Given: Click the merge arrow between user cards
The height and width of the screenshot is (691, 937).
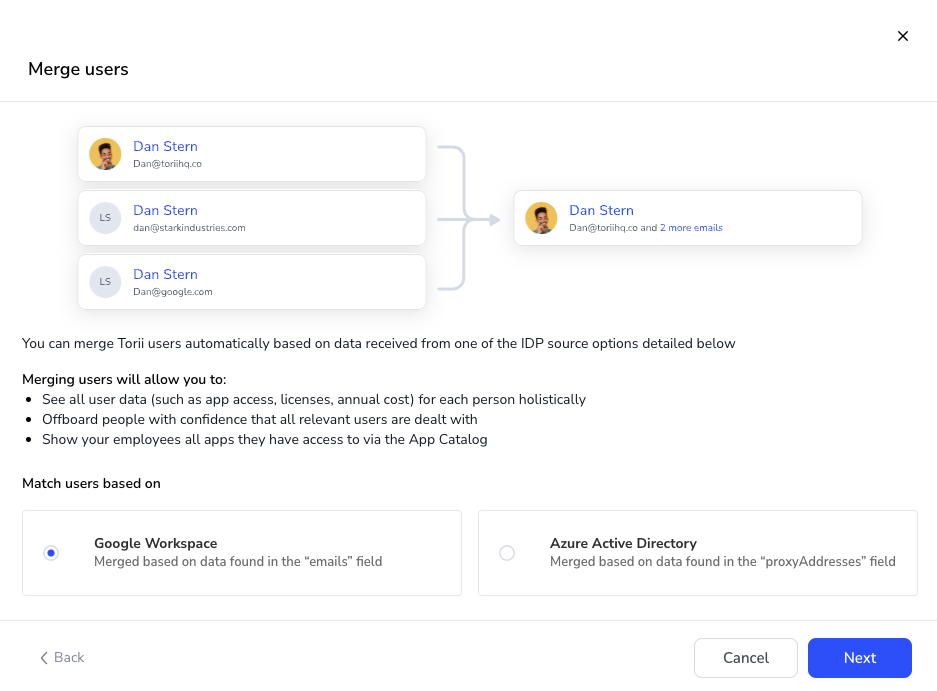Looking at the screenshot, I should pyautogui.click(x=469, y=219).
